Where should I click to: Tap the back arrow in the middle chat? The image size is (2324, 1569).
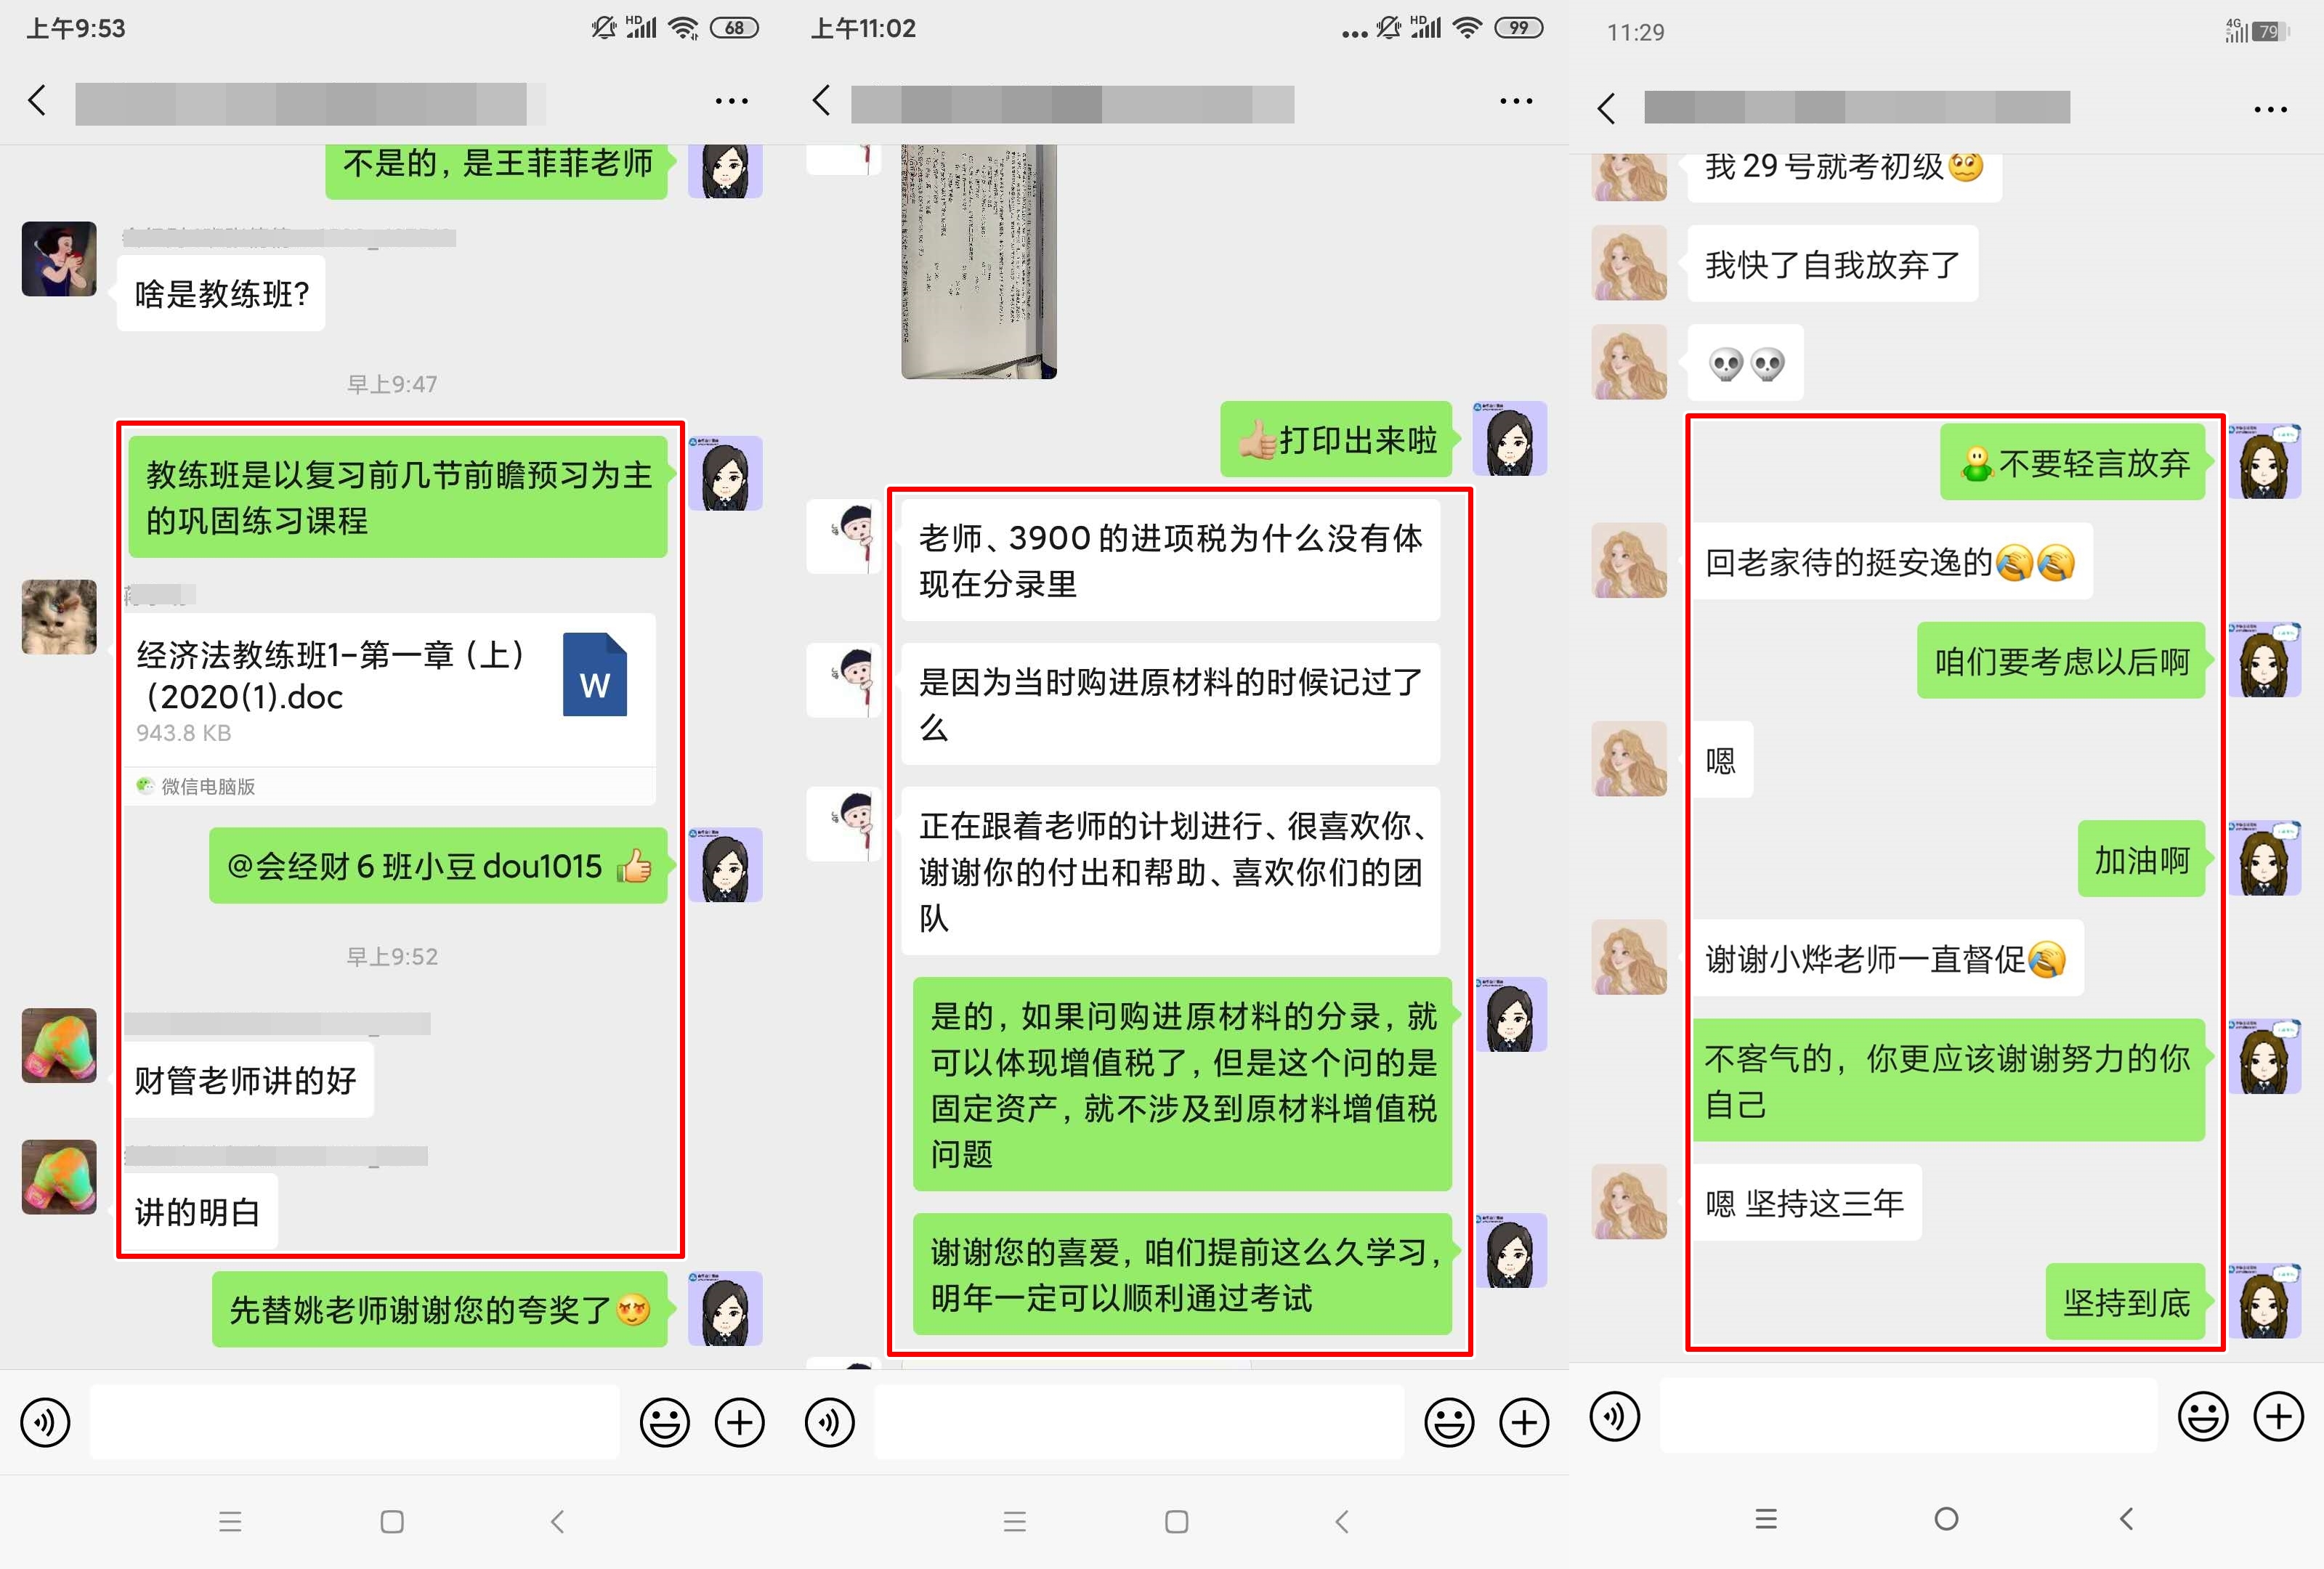pos(820,100)
